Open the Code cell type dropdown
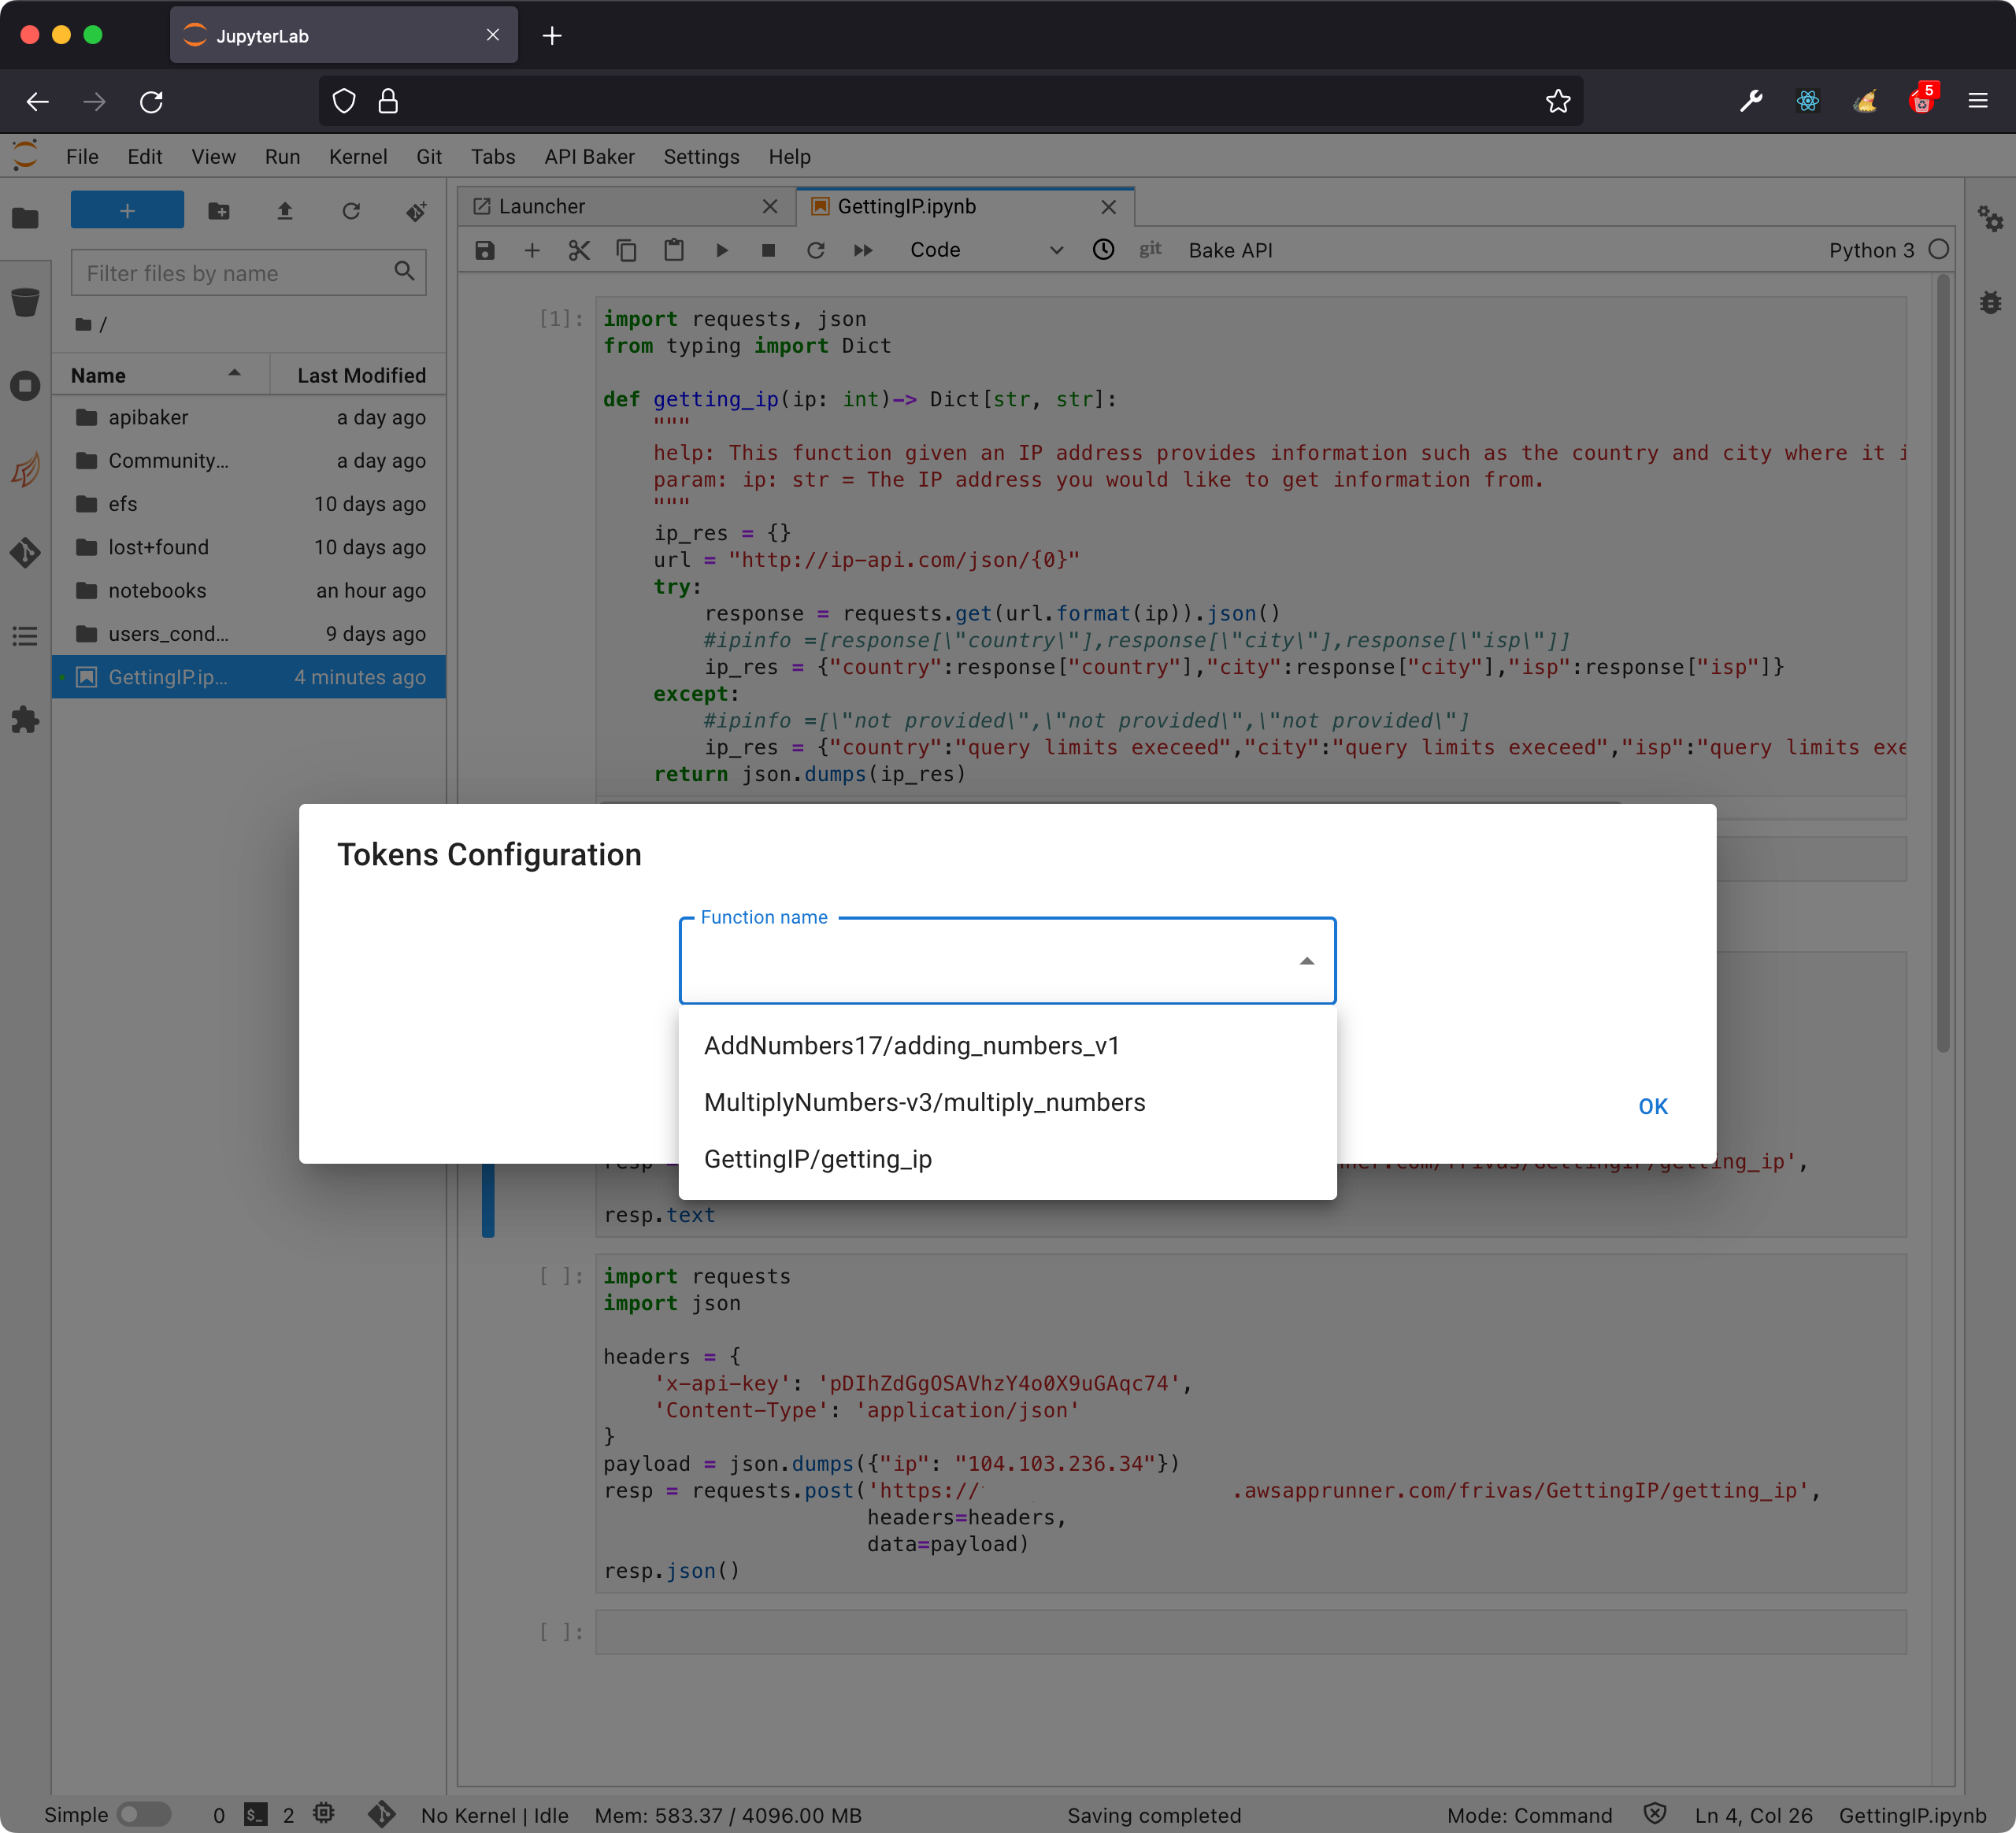2016x1833 pixels. click(x=985, y=250)
